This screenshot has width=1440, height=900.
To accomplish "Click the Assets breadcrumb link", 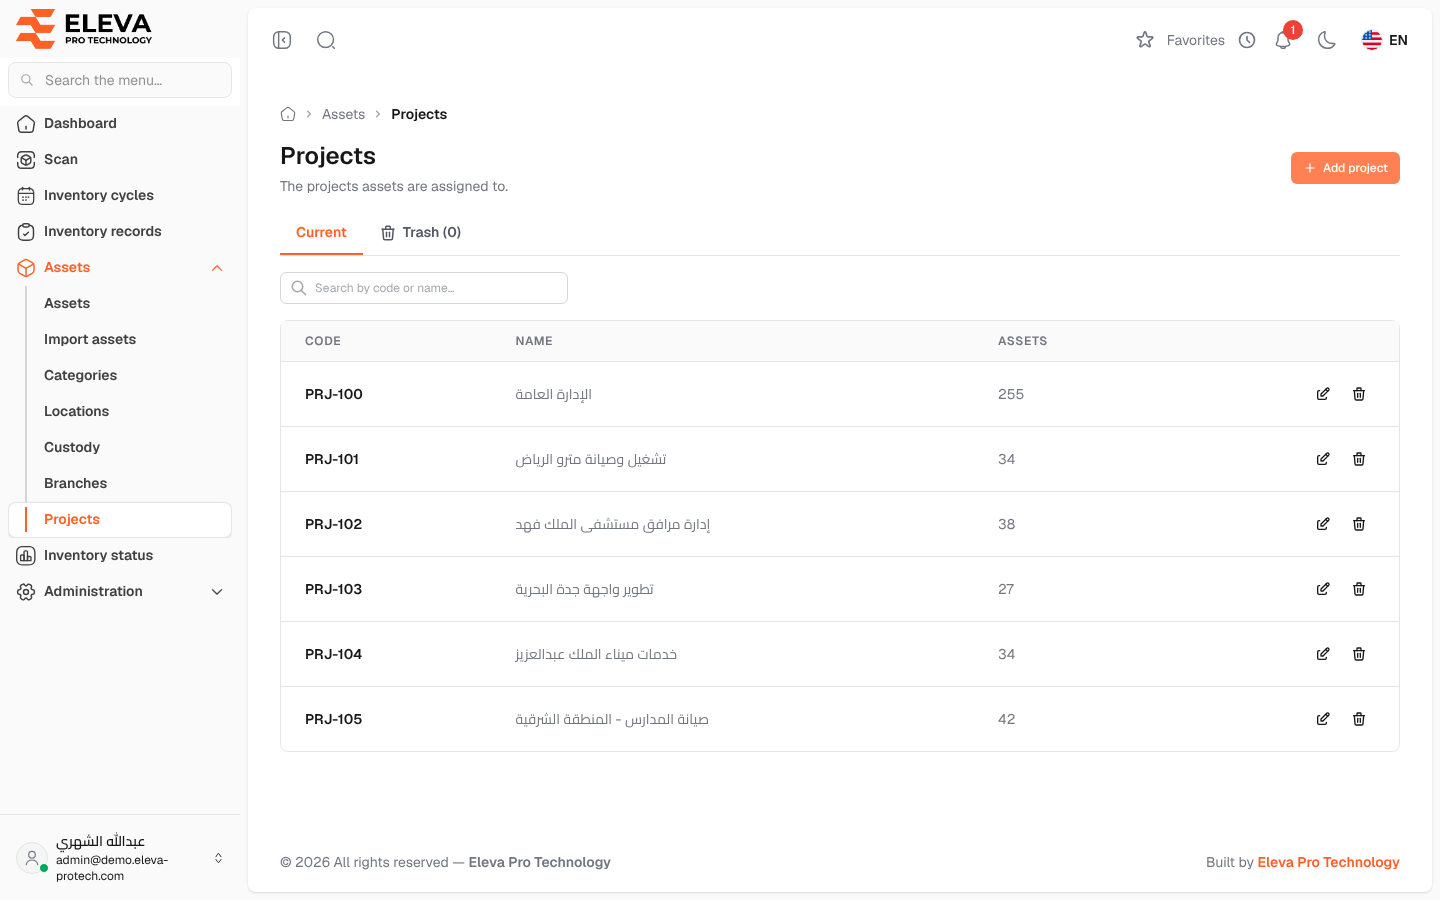I will [x=343, y=114].
